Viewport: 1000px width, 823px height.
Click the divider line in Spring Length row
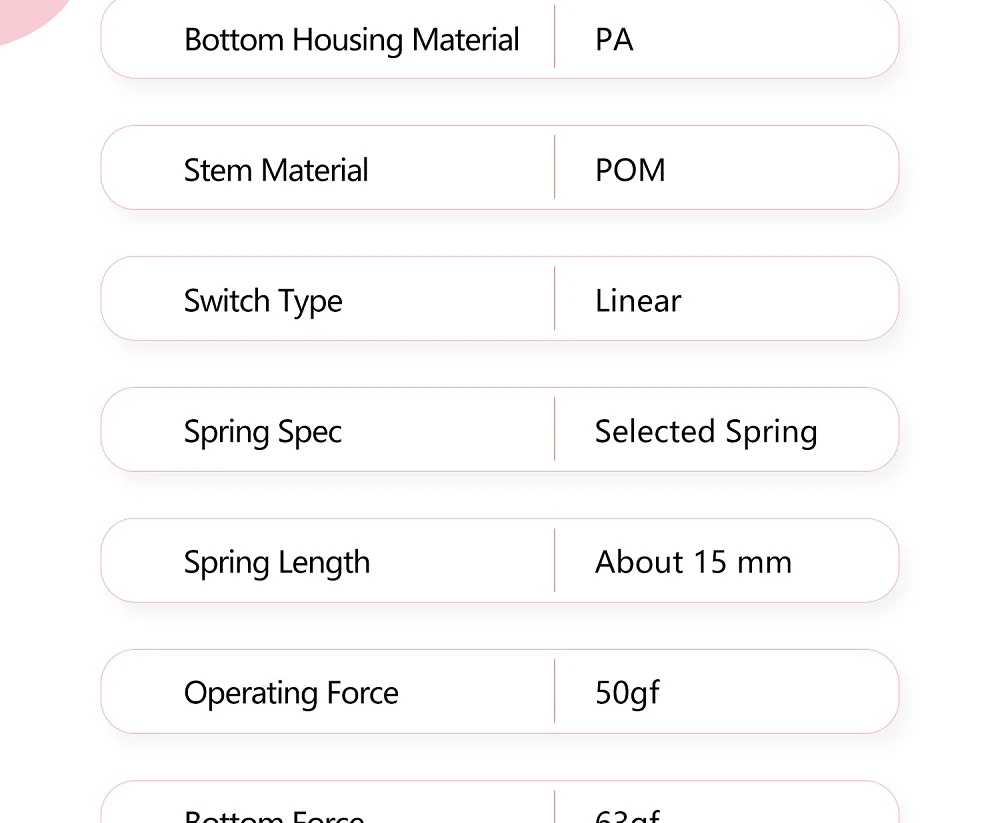pyautogui.click(x=555, y=560)
